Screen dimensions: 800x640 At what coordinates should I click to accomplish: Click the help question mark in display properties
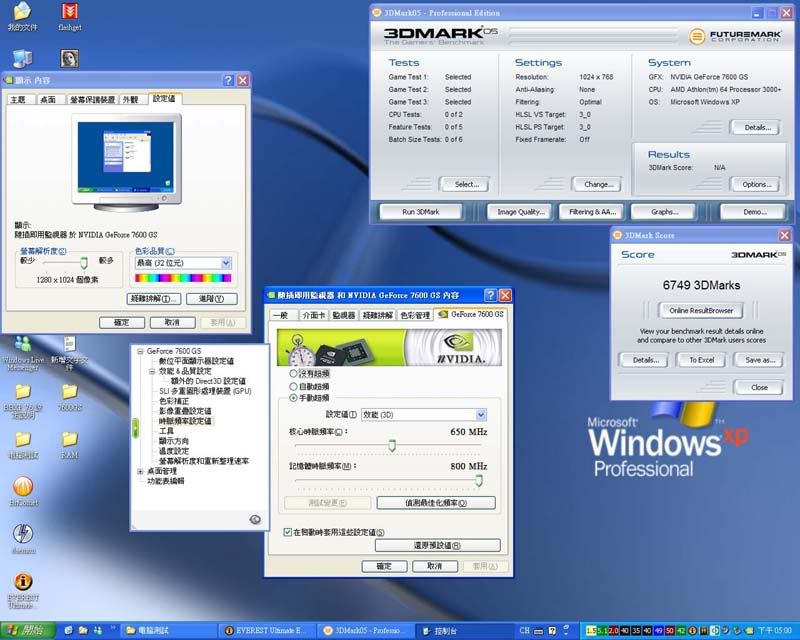(x=228, y=80)
